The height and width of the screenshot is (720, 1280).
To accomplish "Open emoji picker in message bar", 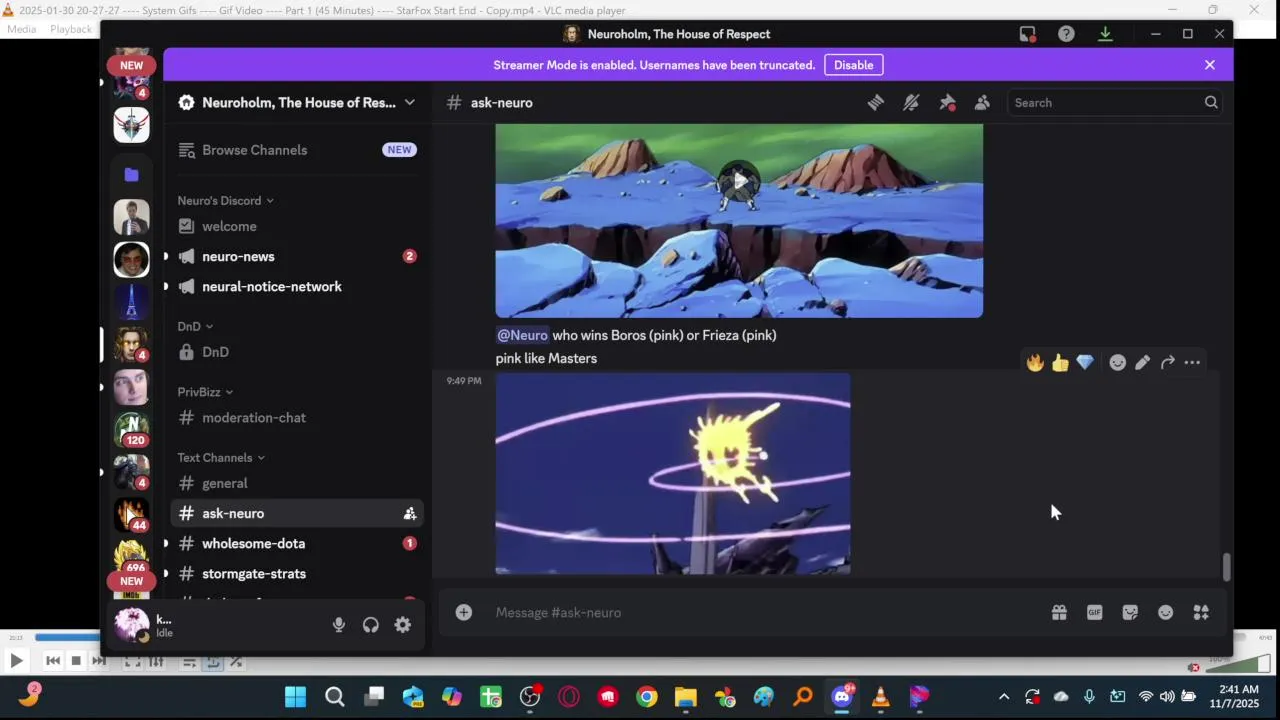I will tap(1166, 612).
